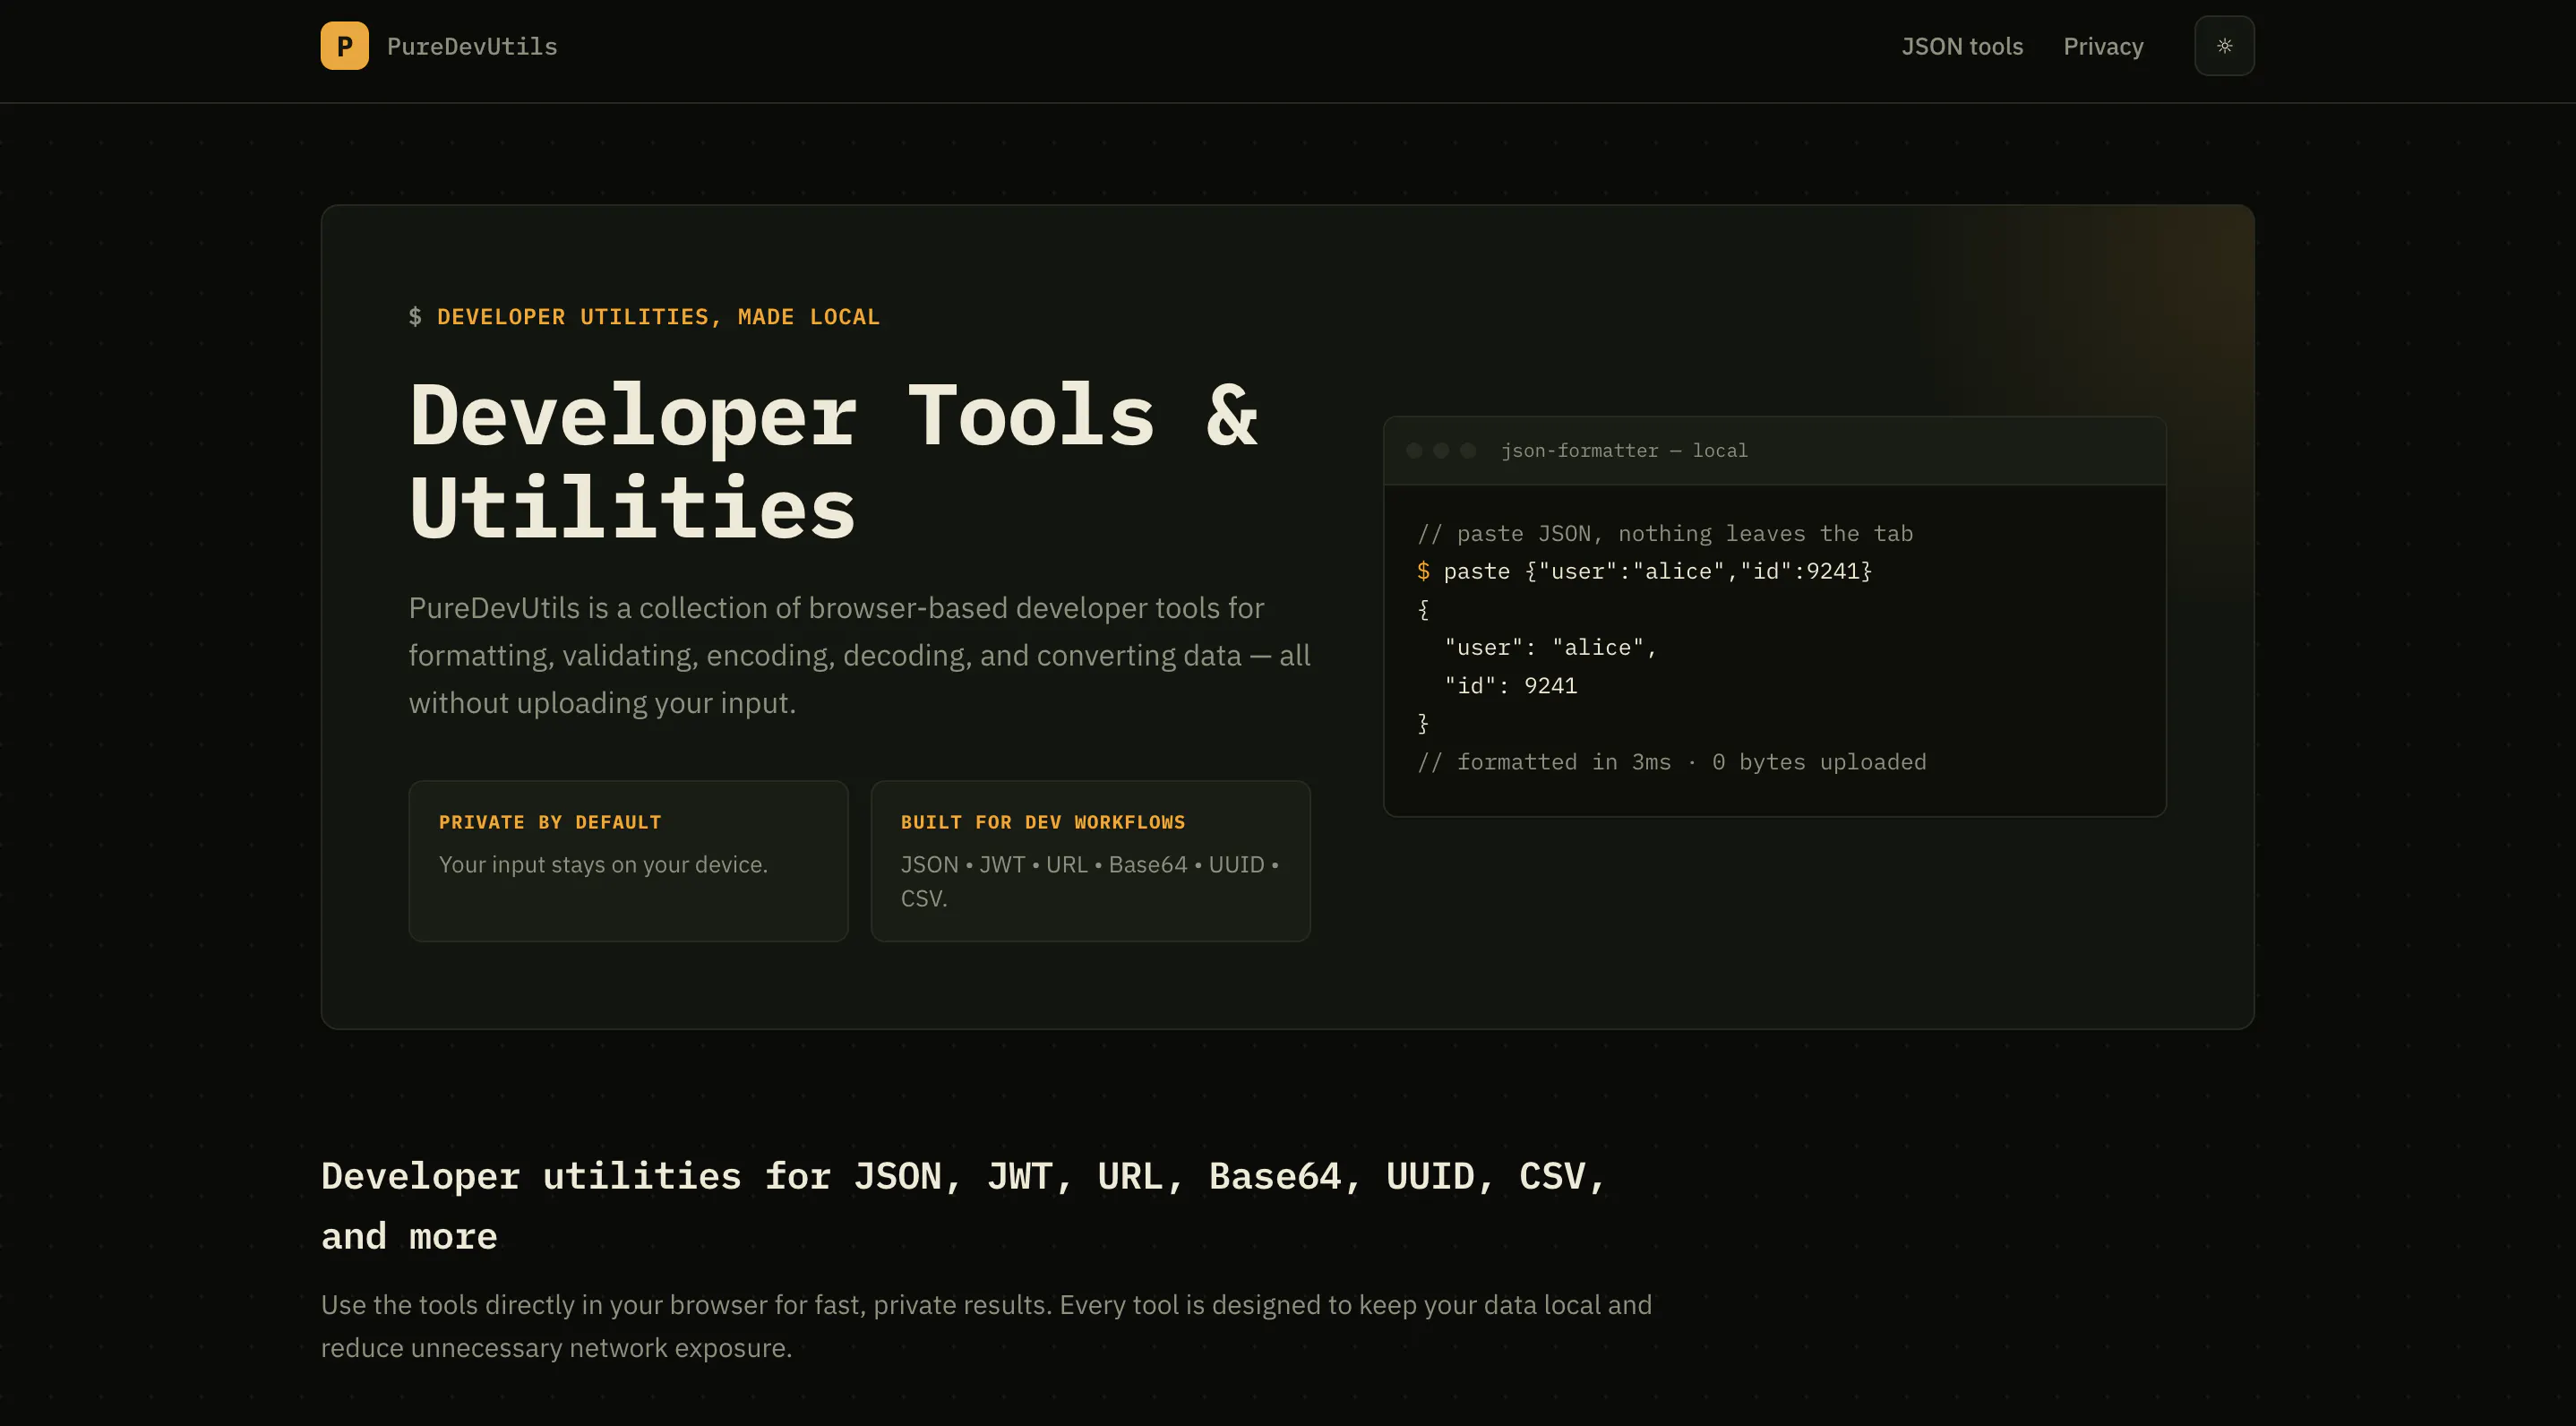Open the JSON tools nav link

tap(1962, 46)
